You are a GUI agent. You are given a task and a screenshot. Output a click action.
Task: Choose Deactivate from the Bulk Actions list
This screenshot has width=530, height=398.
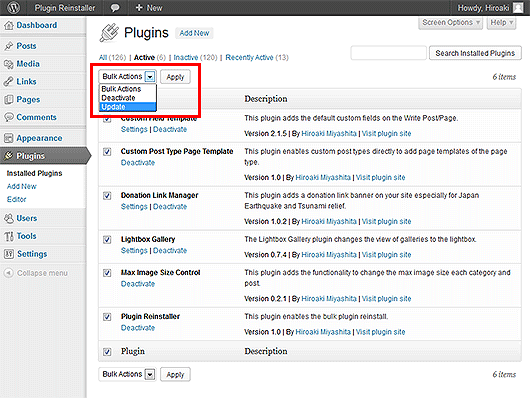pyautogui.click(x=128, y=98)
